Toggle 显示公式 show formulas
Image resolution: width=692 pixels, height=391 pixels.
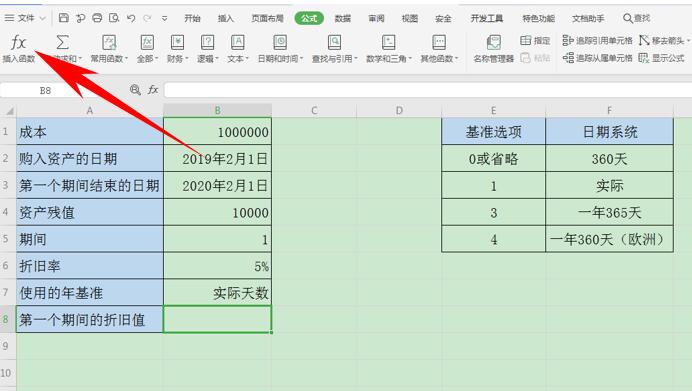[662, 58]
